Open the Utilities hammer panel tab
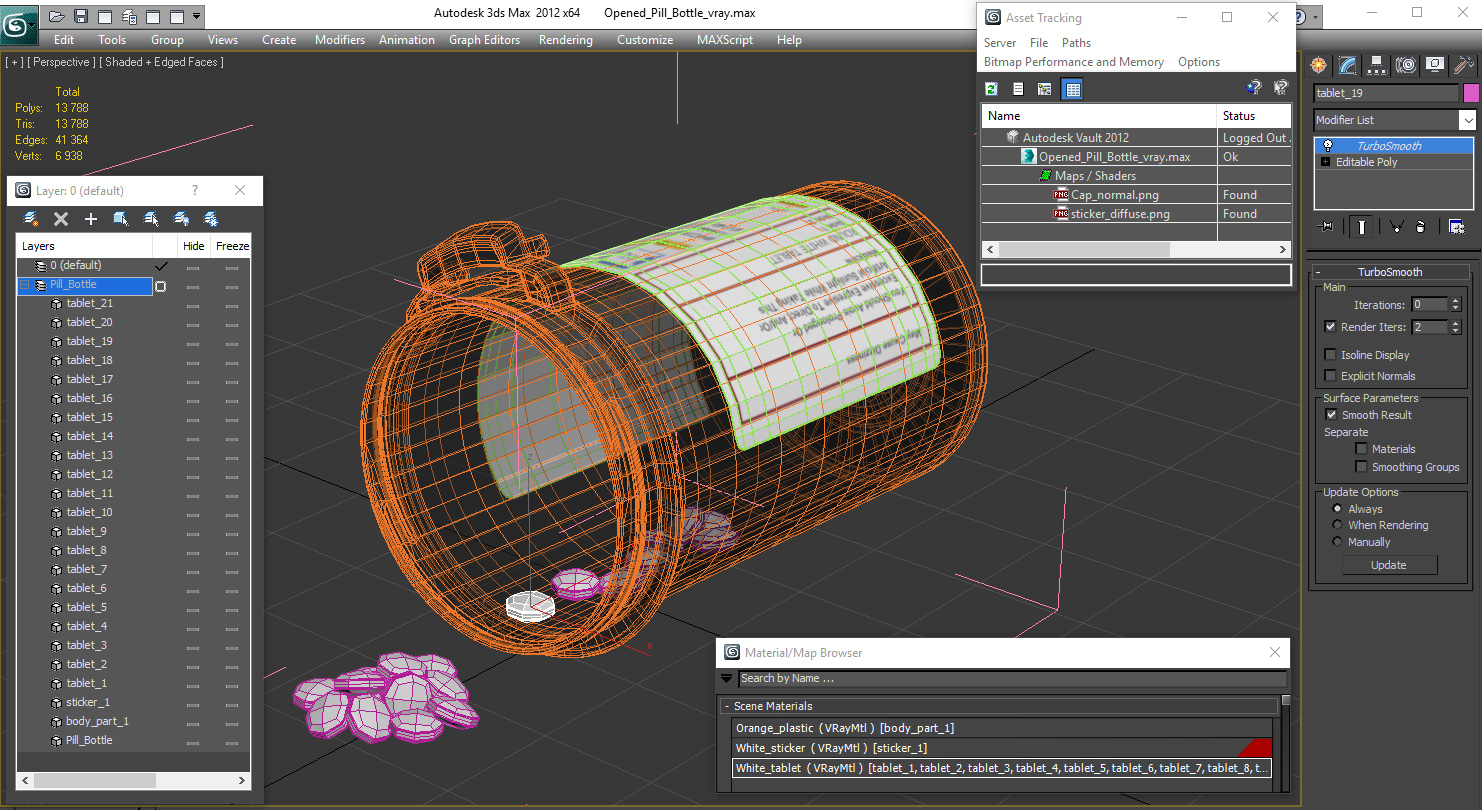1482x810 pixels. 1464,65
